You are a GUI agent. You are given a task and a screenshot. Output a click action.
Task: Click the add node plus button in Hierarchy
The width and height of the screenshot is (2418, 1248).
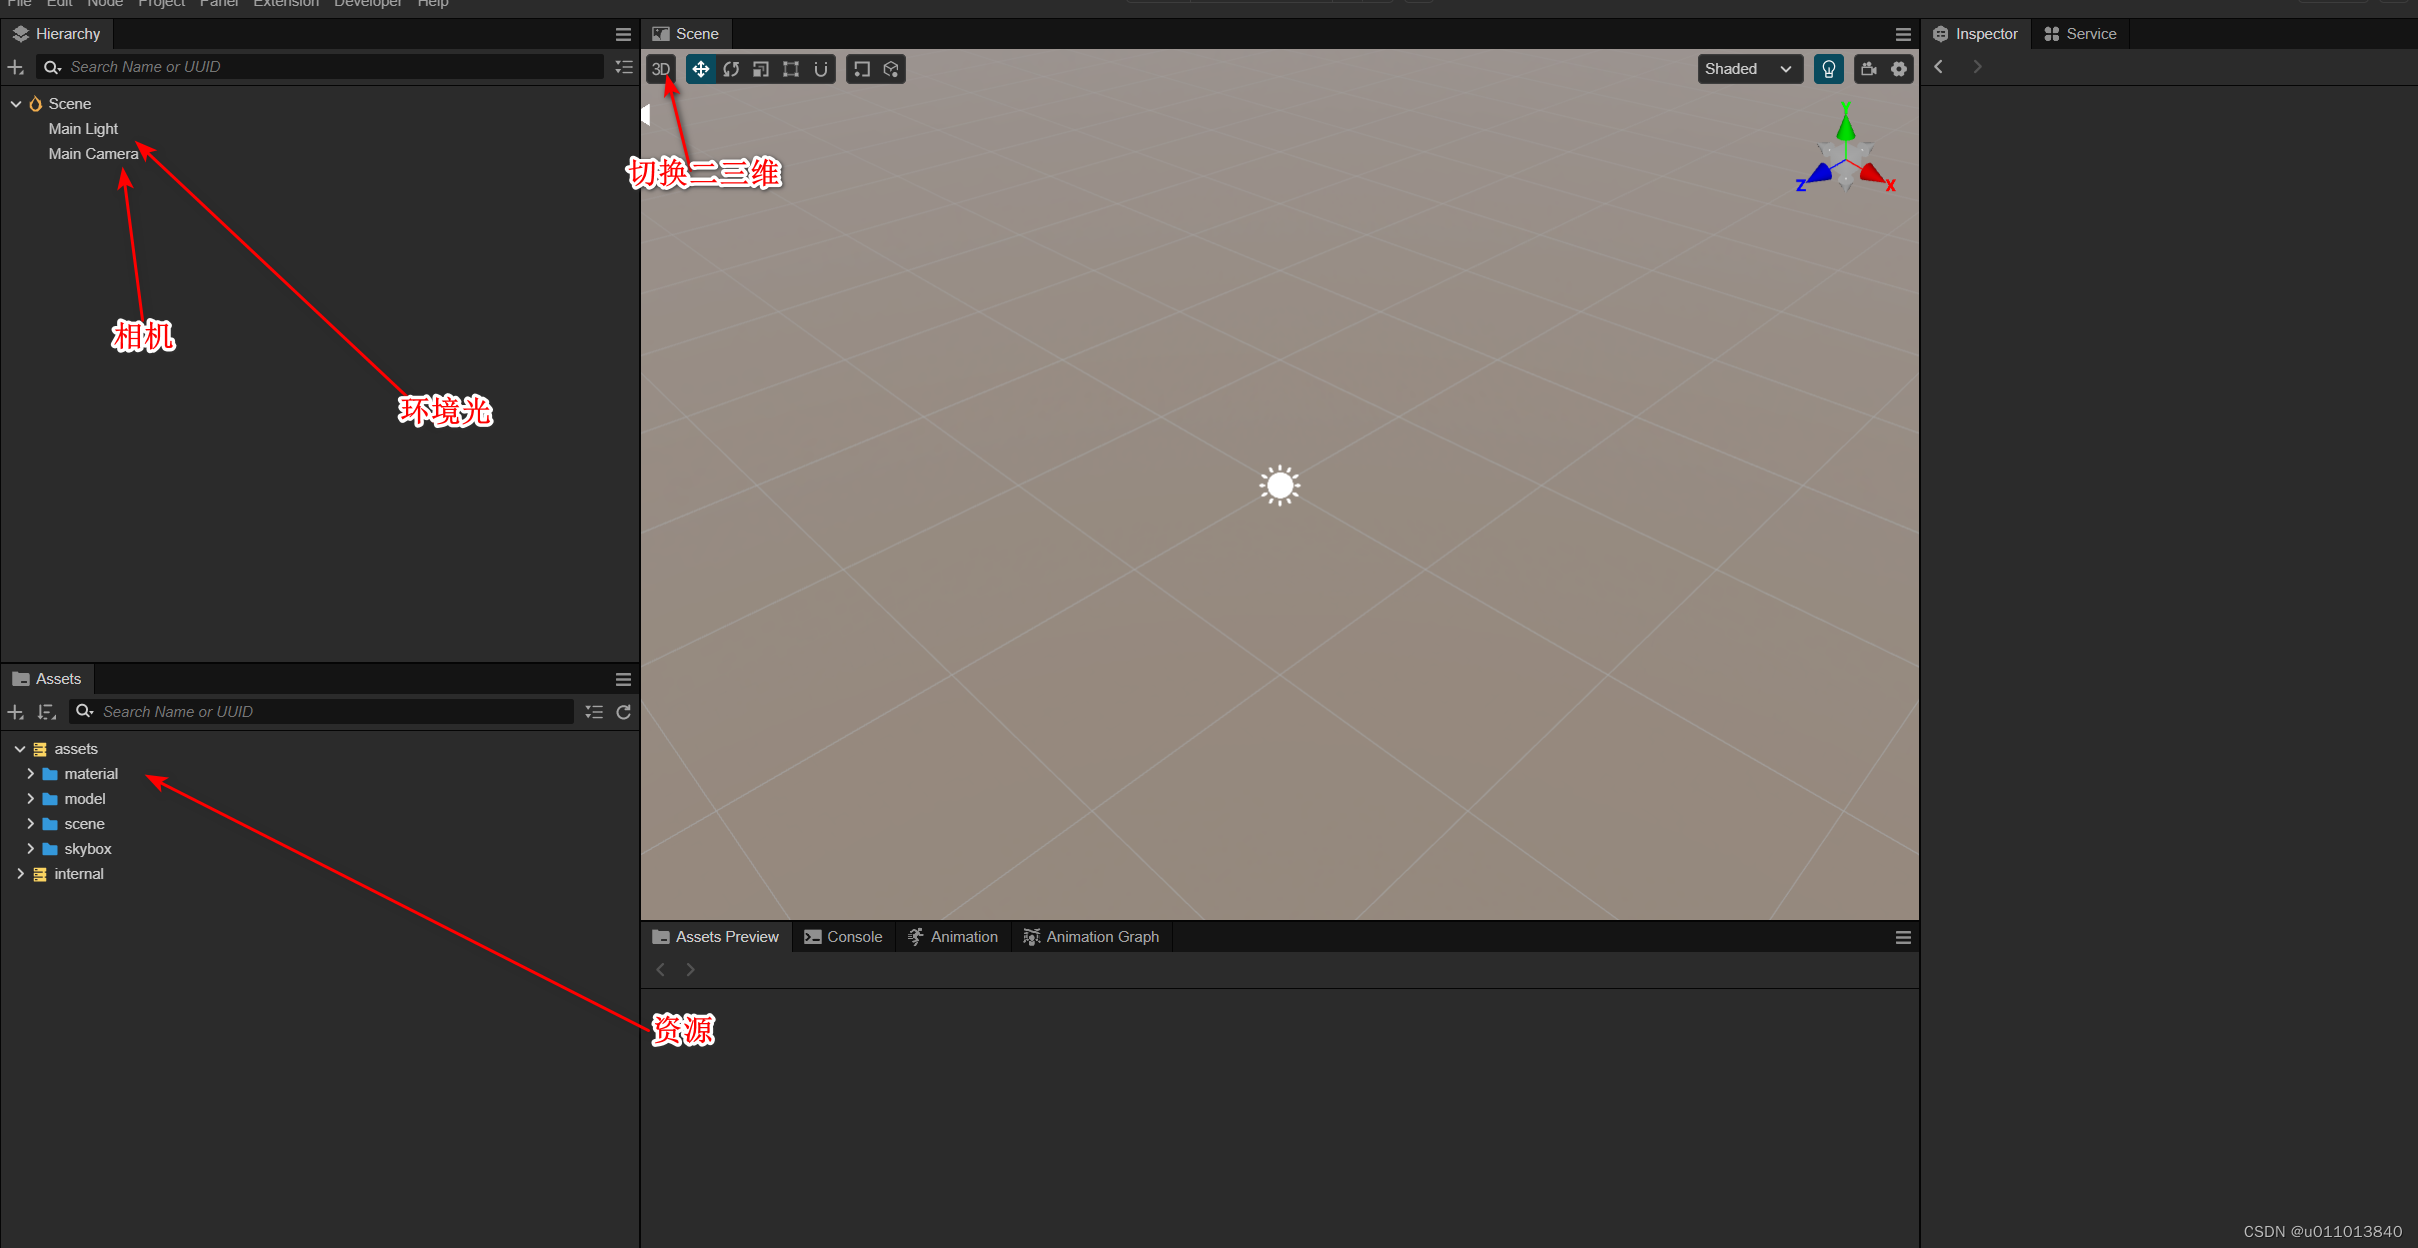point(16,67)
